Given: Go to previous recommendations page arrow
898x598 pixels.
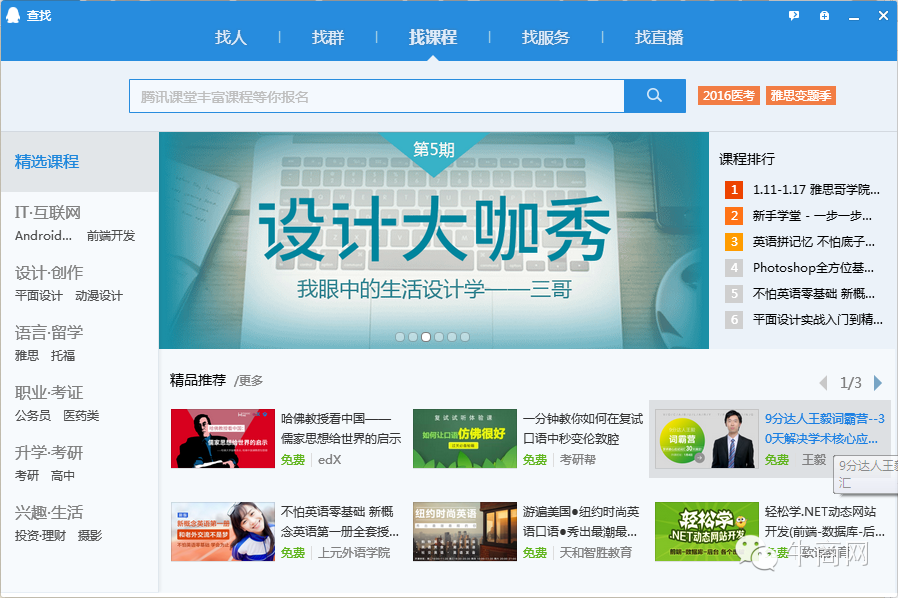Looking at the screenshot, I should (x=824, y=383).
